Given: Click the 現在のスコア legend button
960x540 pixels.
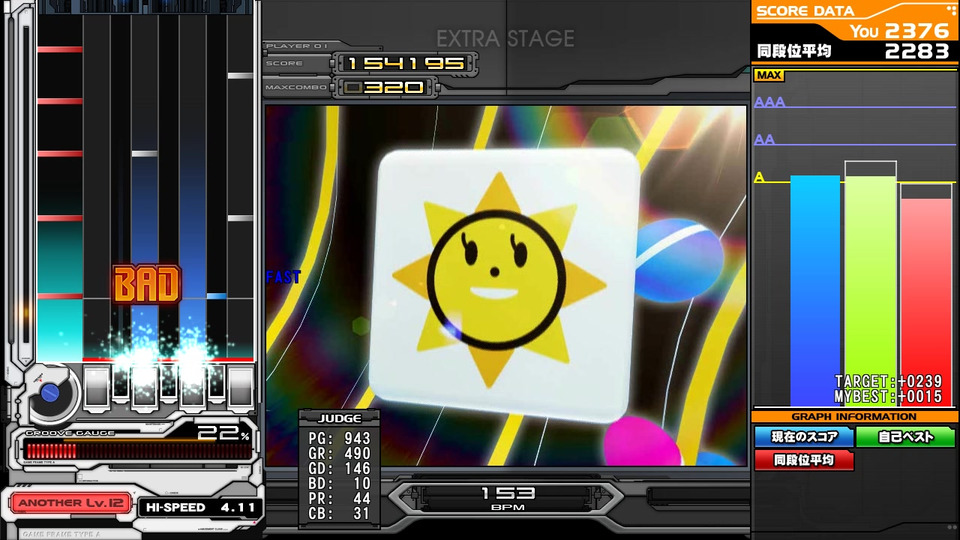Looking at the screenshot, I should pos(804,437).
